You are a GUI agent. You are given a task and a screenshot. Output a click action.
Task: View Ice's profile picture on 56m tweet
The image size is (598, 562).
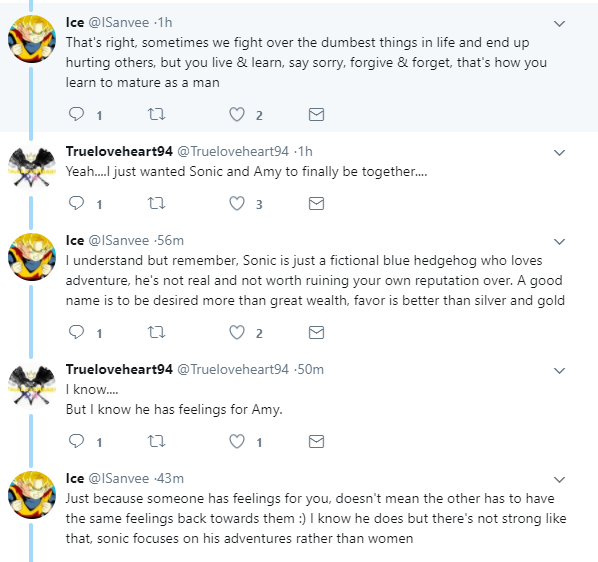pyautogui.click(x=32, y=257)
